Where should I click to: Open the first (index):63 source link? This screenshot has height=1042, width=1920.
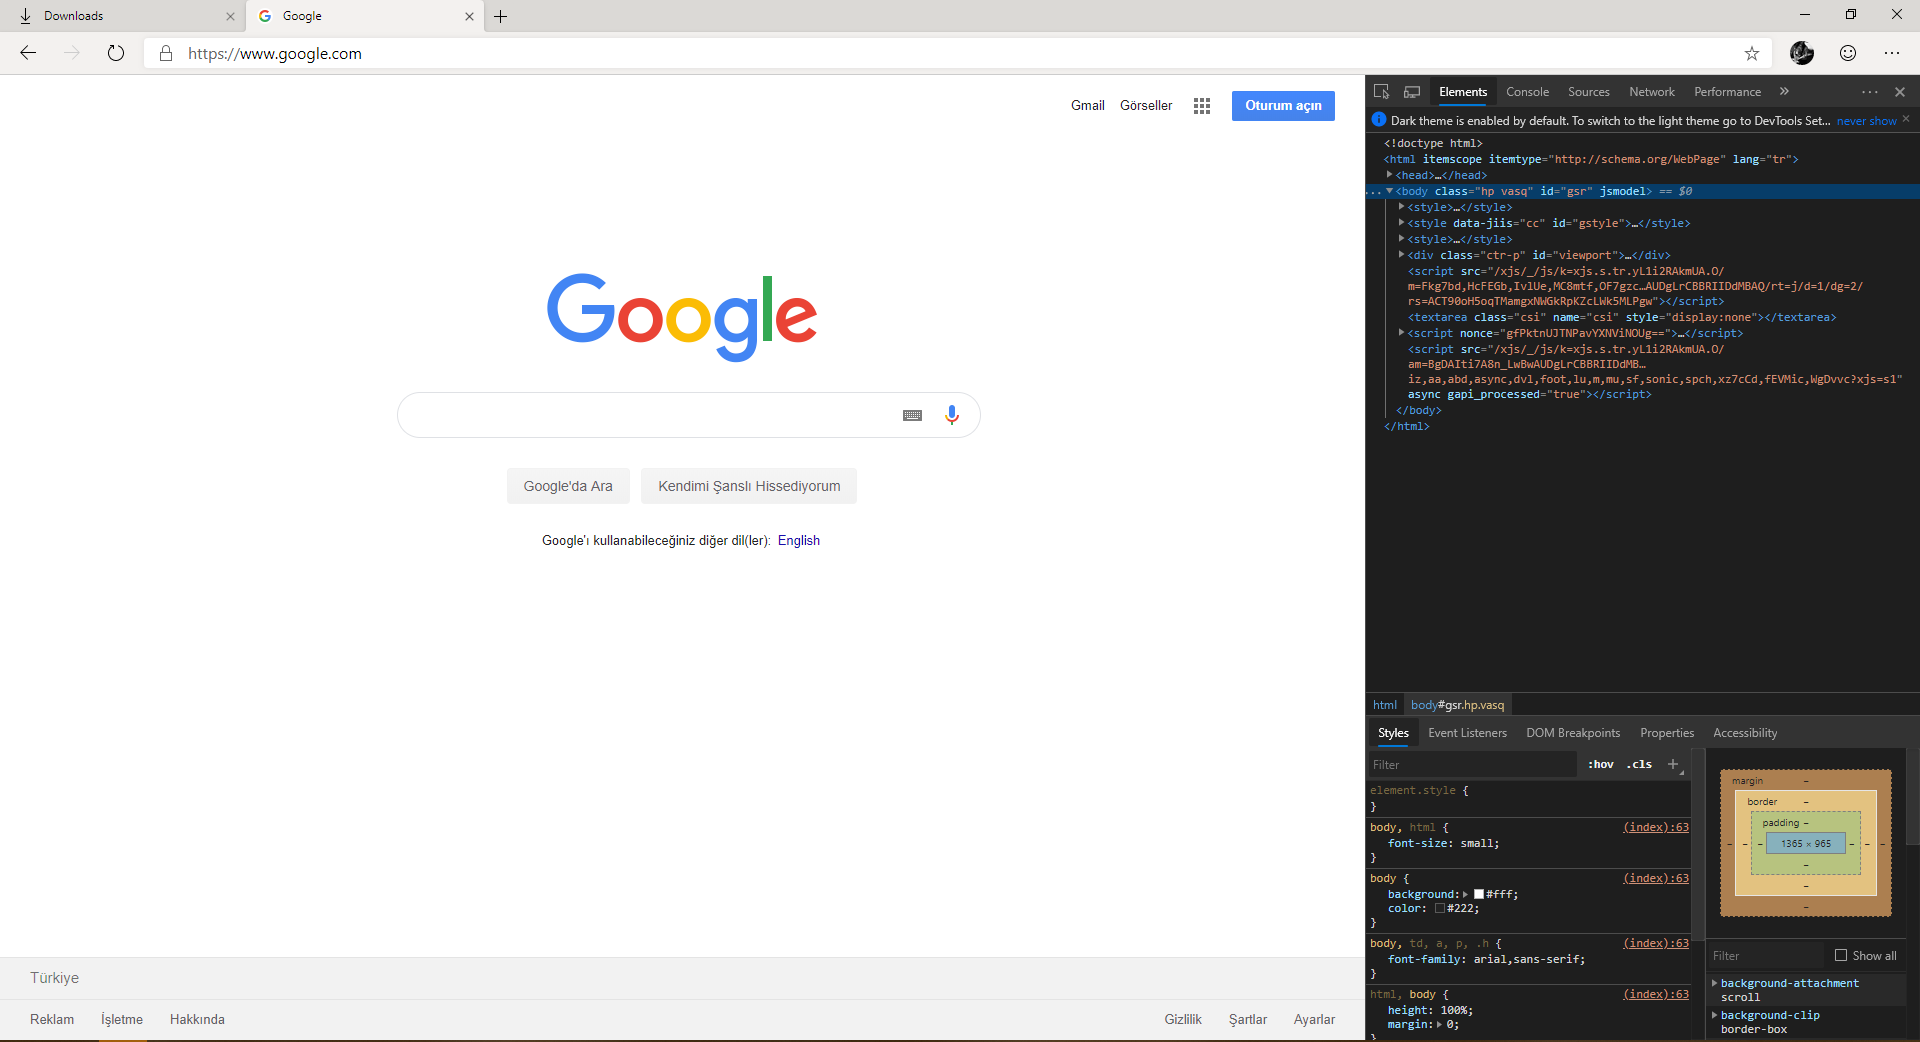[1656, 827]
